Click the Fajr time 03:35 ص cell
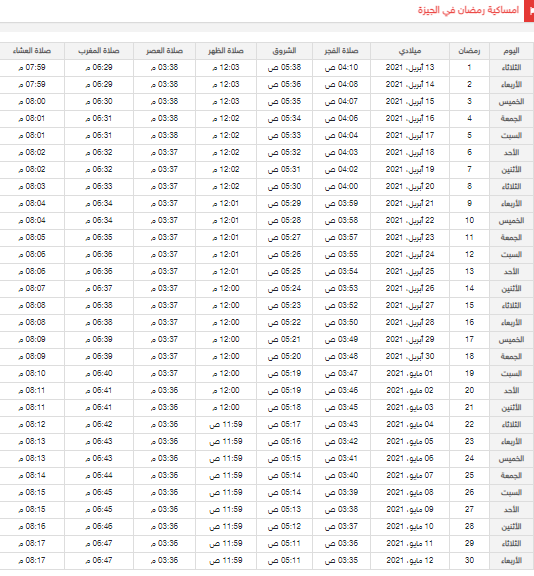Image resolution: width=534 pixels, height=576 pixels. [x=342, y=560]
